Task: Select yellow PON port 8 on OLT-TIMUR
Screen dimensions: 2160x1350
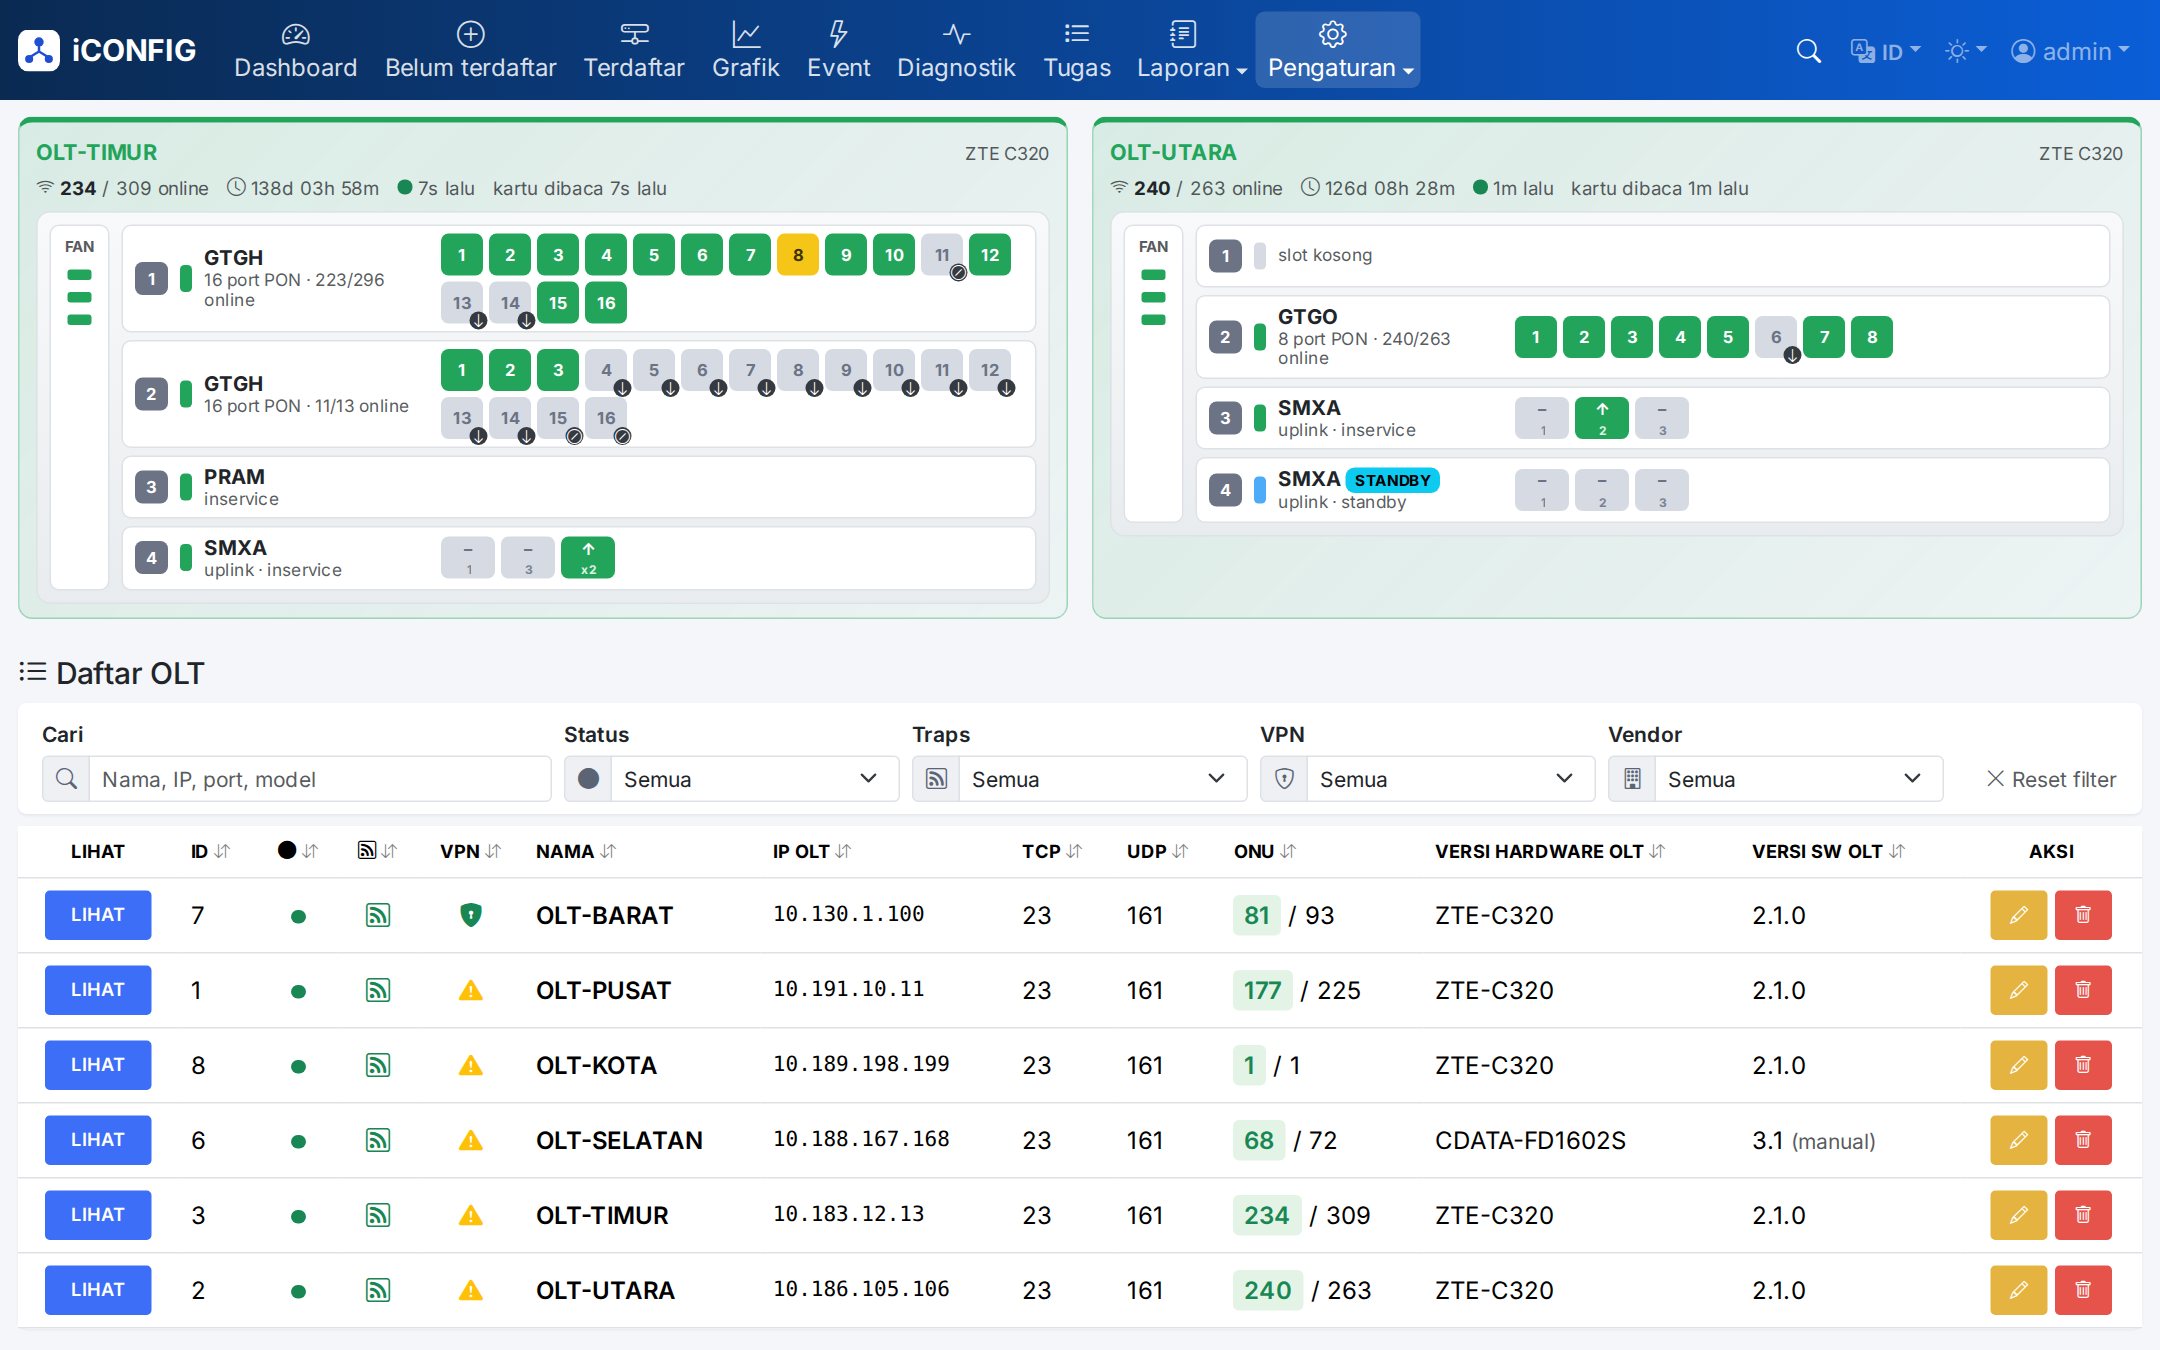Action: pyautogui.click(x=798, y=255)
